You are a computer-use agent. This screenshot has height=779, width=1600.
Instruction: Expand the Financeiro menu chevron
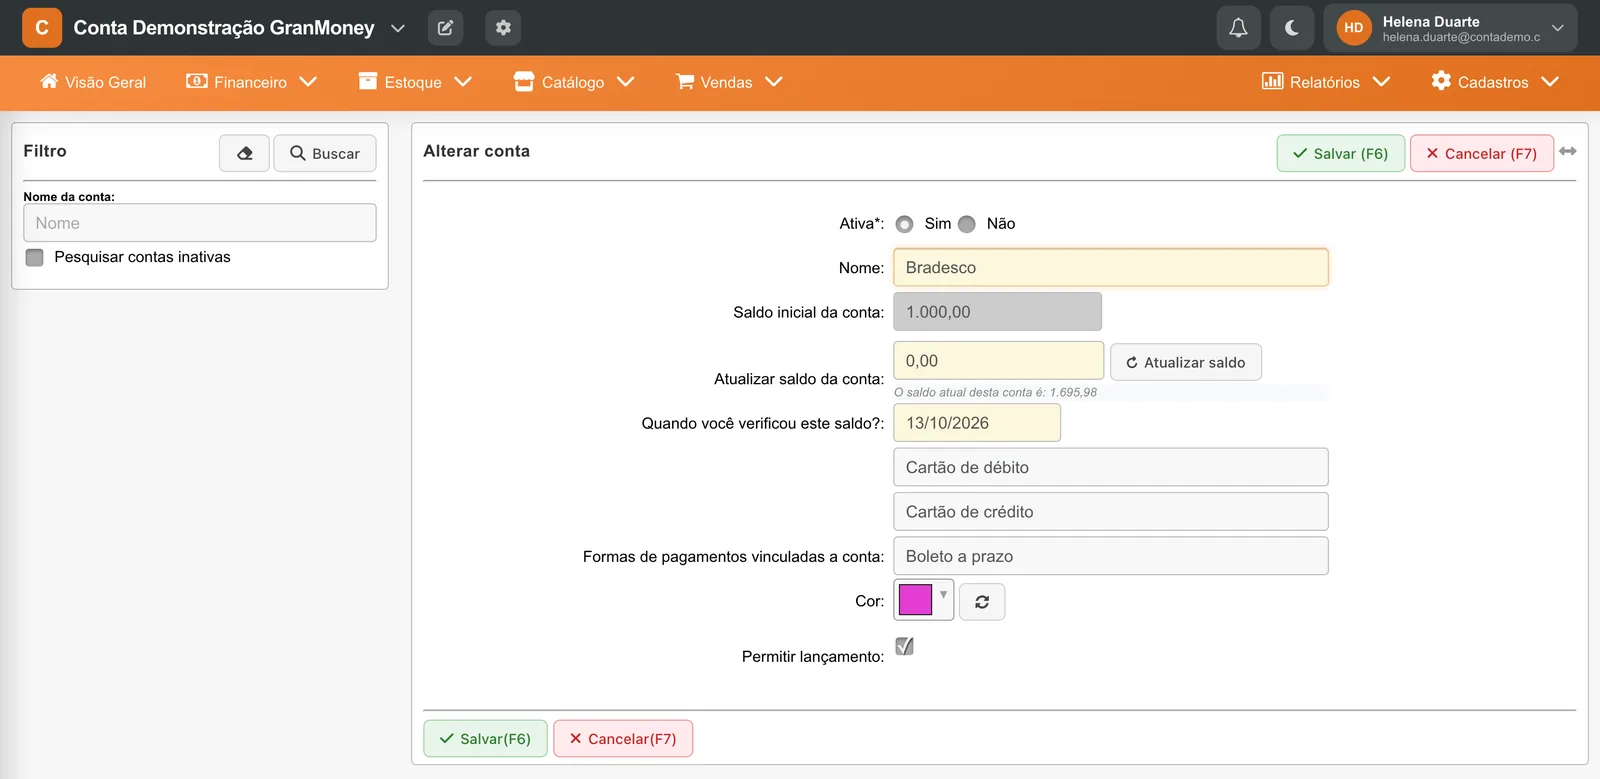click(308, 82)
